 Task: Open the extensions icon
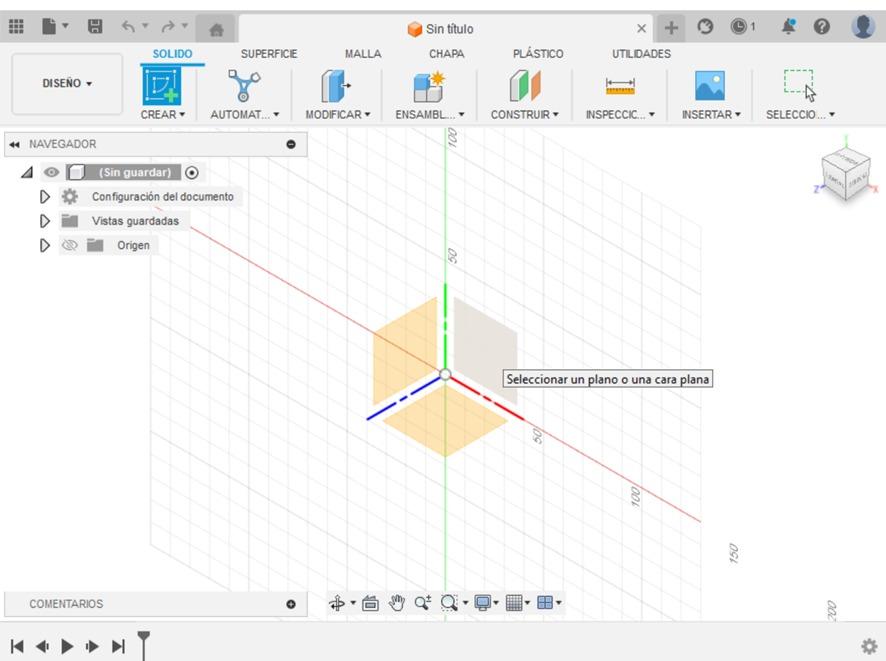tap(705, 27)
